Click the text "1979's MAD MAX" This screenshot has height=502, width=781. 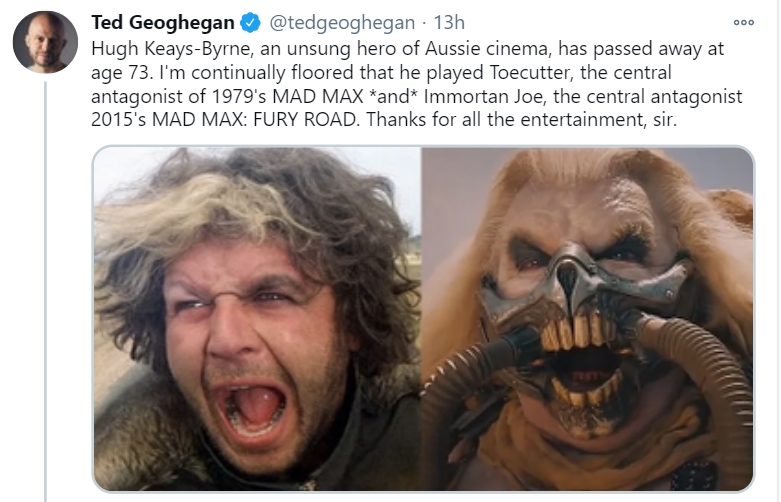[x=287, y=96]
